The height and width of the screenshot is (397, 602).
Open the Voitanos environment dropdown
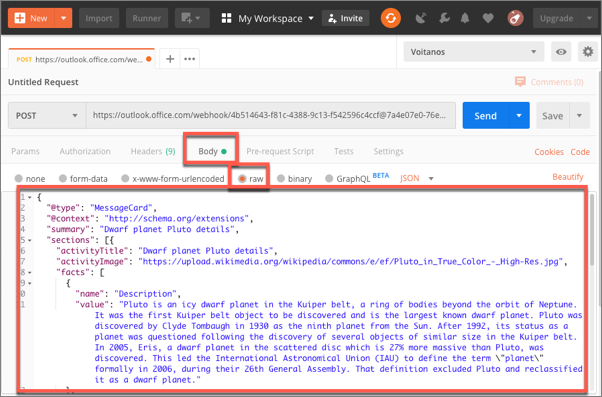pos(473,51)
